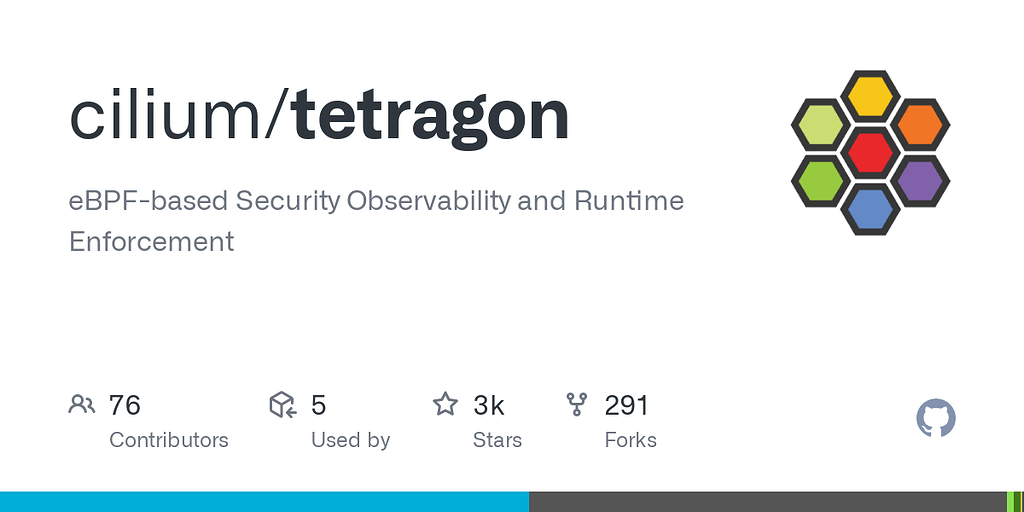
Task: Click the light green upper-left hexagon
Action: [x=821, y=124]
